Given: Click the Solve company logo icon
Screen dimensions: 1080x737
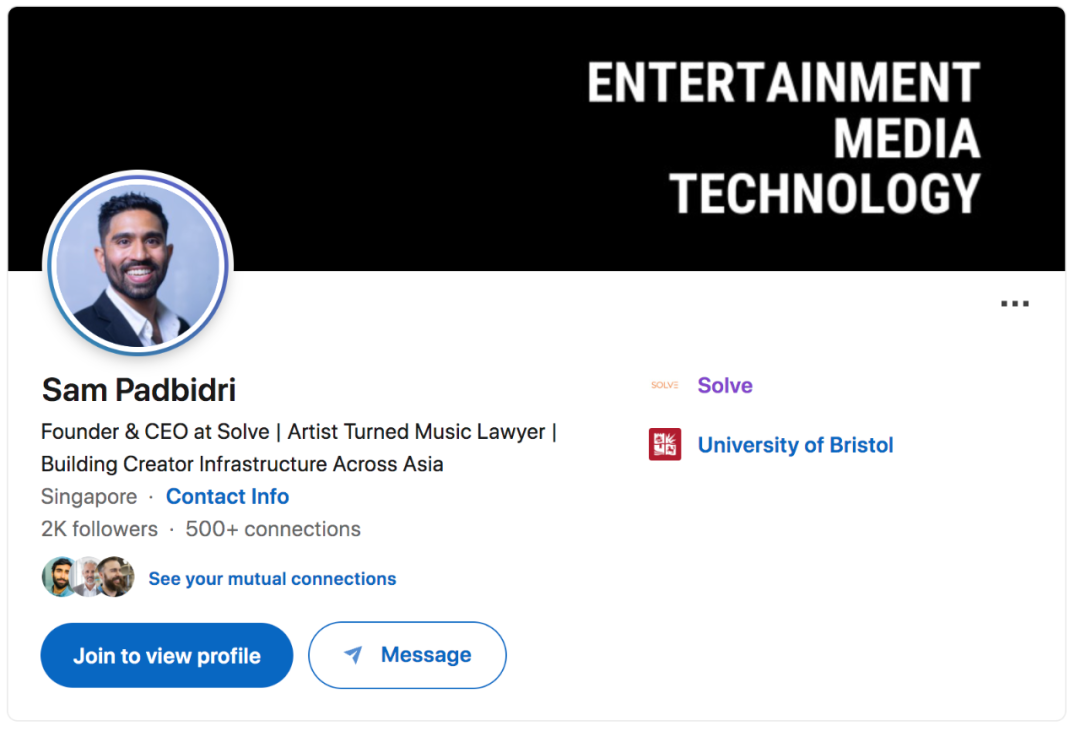Looking at the screenshot, I should (x=664, y=385).
